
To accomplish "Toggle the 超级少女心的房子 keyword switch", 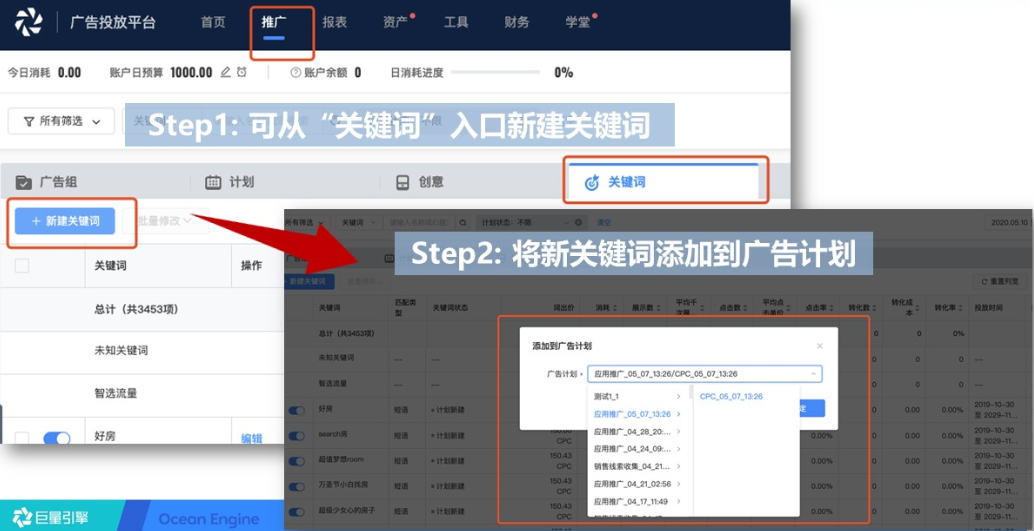I will point(297,511).
